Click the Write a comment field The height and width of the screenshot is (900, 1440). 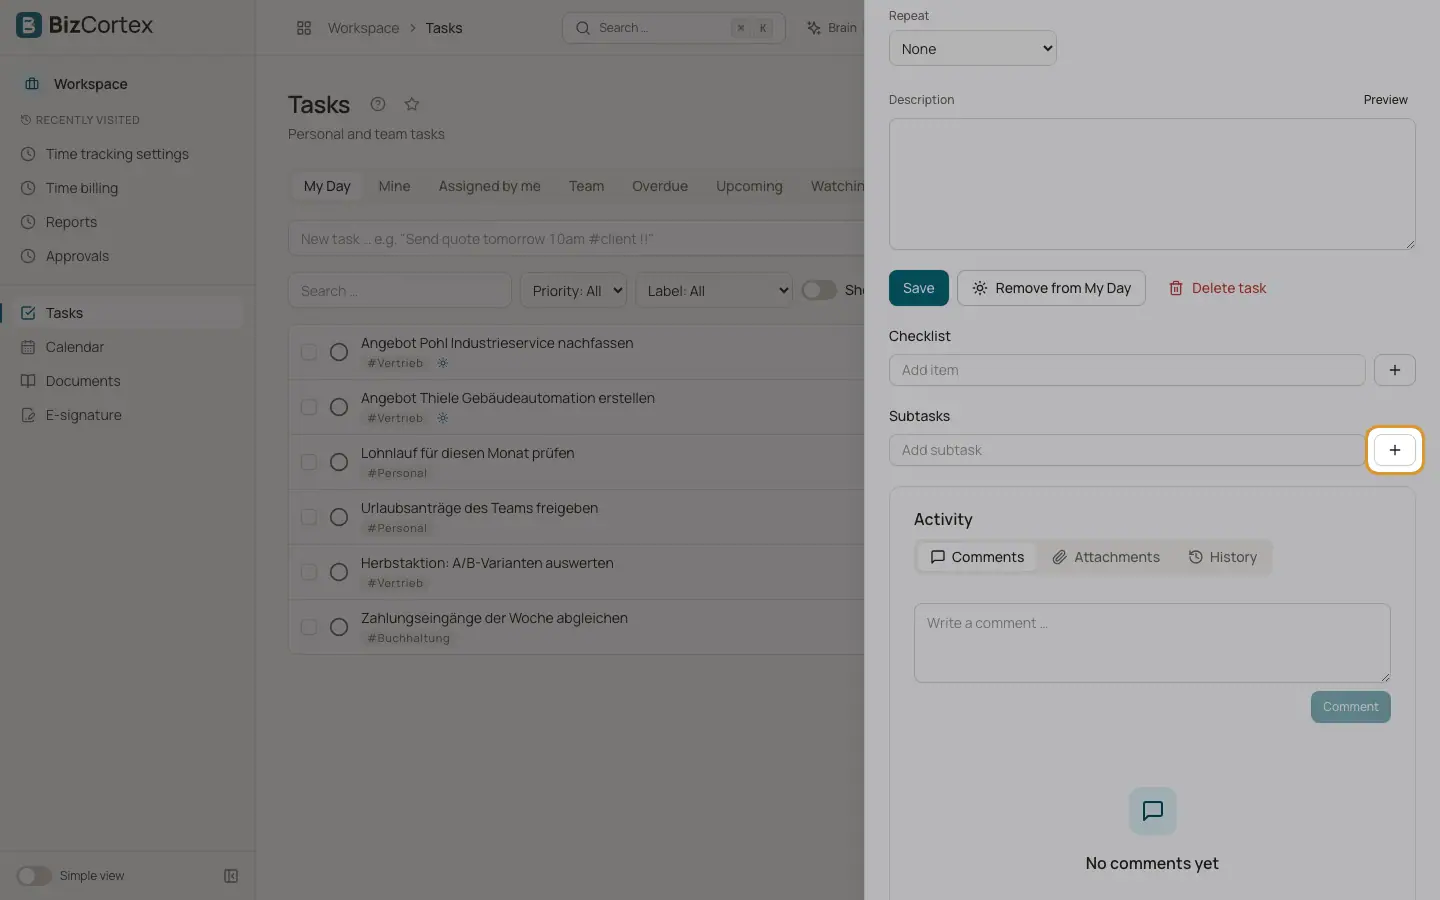pyautogui.click(x=1152, y=643)
